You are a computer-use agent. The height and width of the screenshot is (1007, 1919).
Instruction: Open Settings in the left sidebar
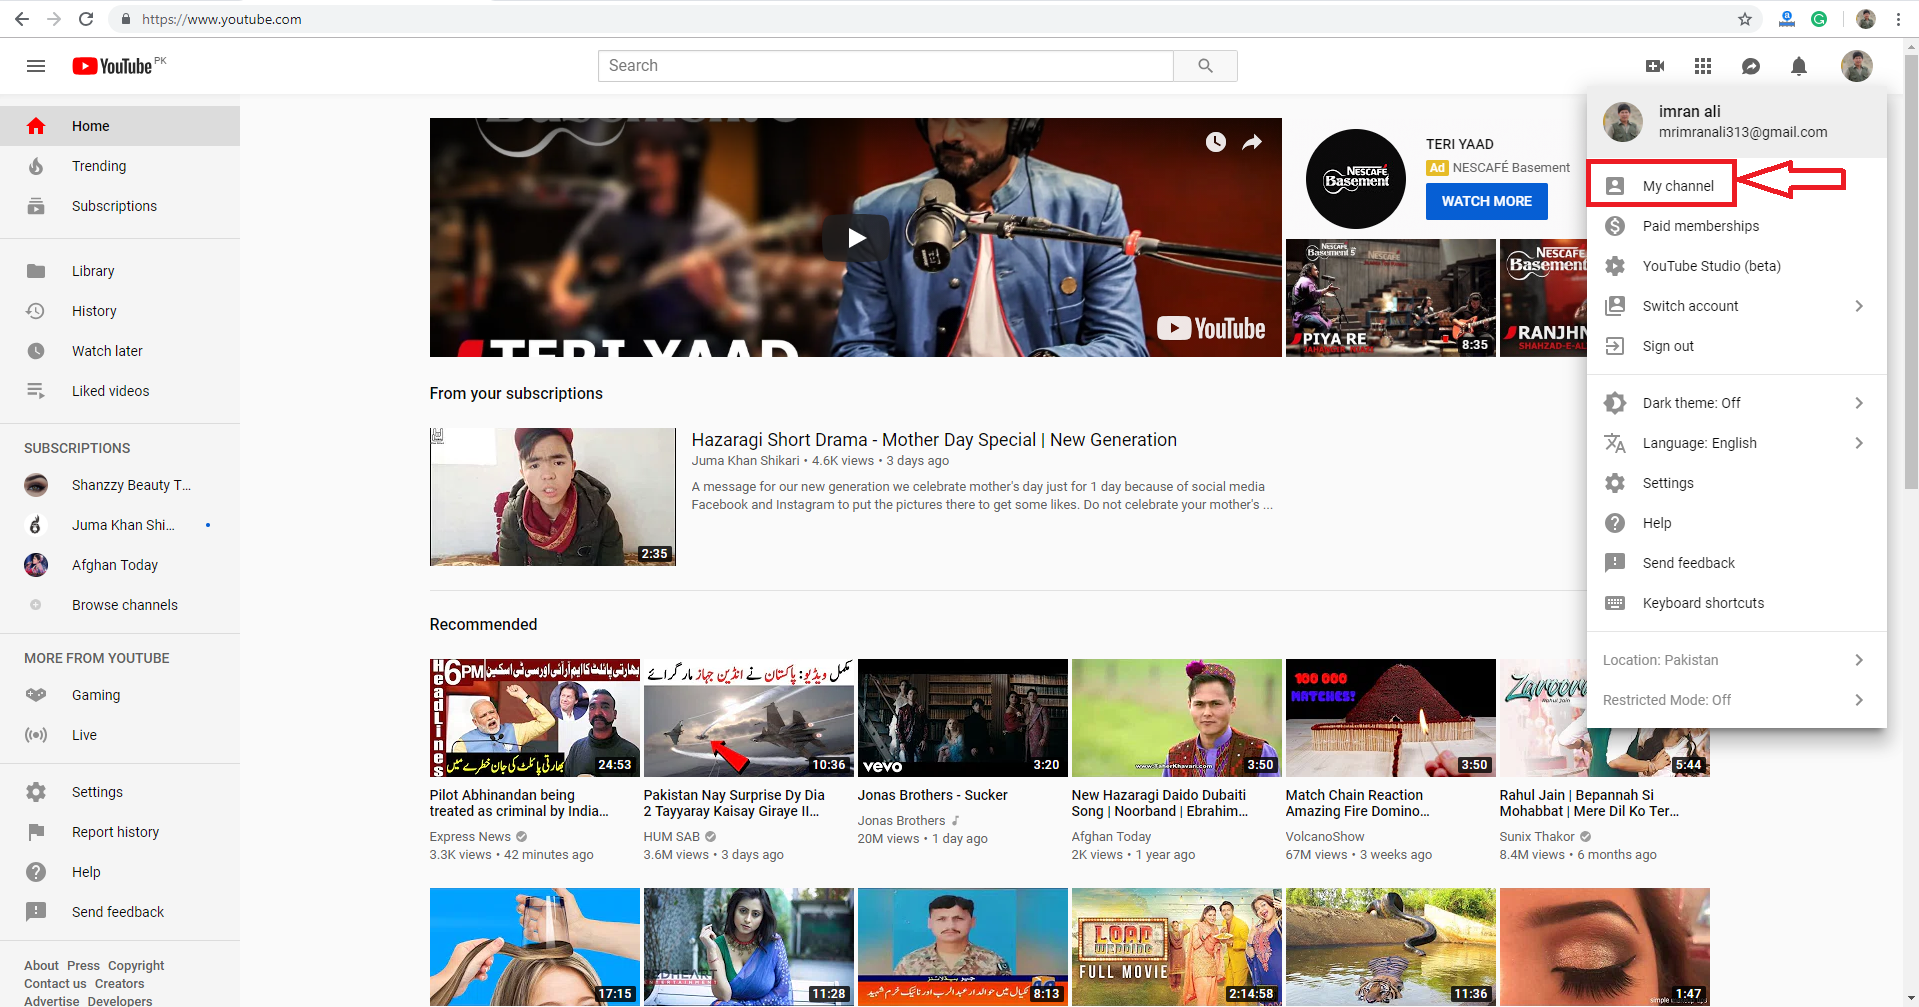pyautogui.click(x=120, y=792)
